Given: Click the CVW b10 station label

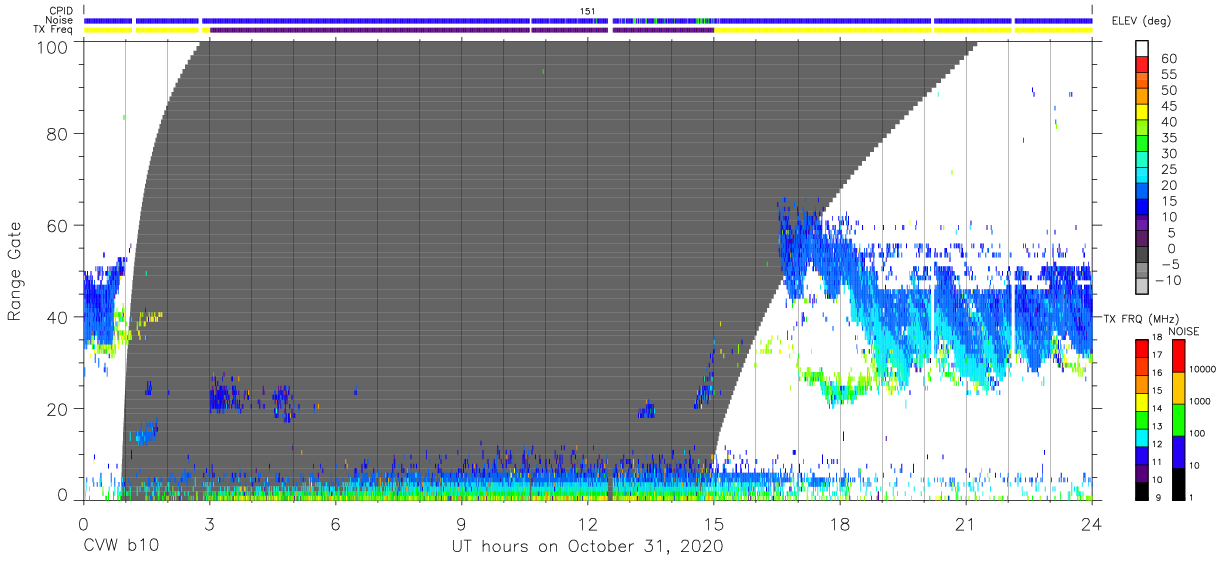Looking at the screenshot, I should point(119,546).
